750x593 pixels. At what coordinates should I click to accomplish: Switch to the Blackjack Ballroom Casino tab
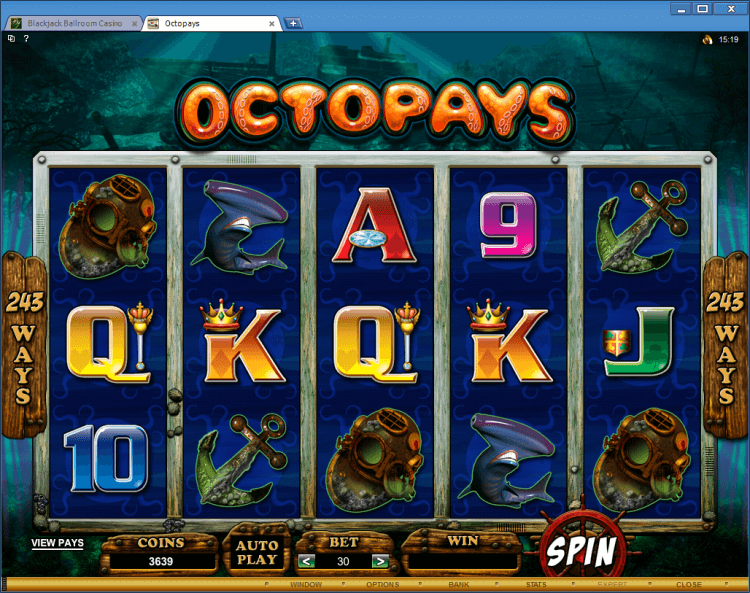coord(74,23)
